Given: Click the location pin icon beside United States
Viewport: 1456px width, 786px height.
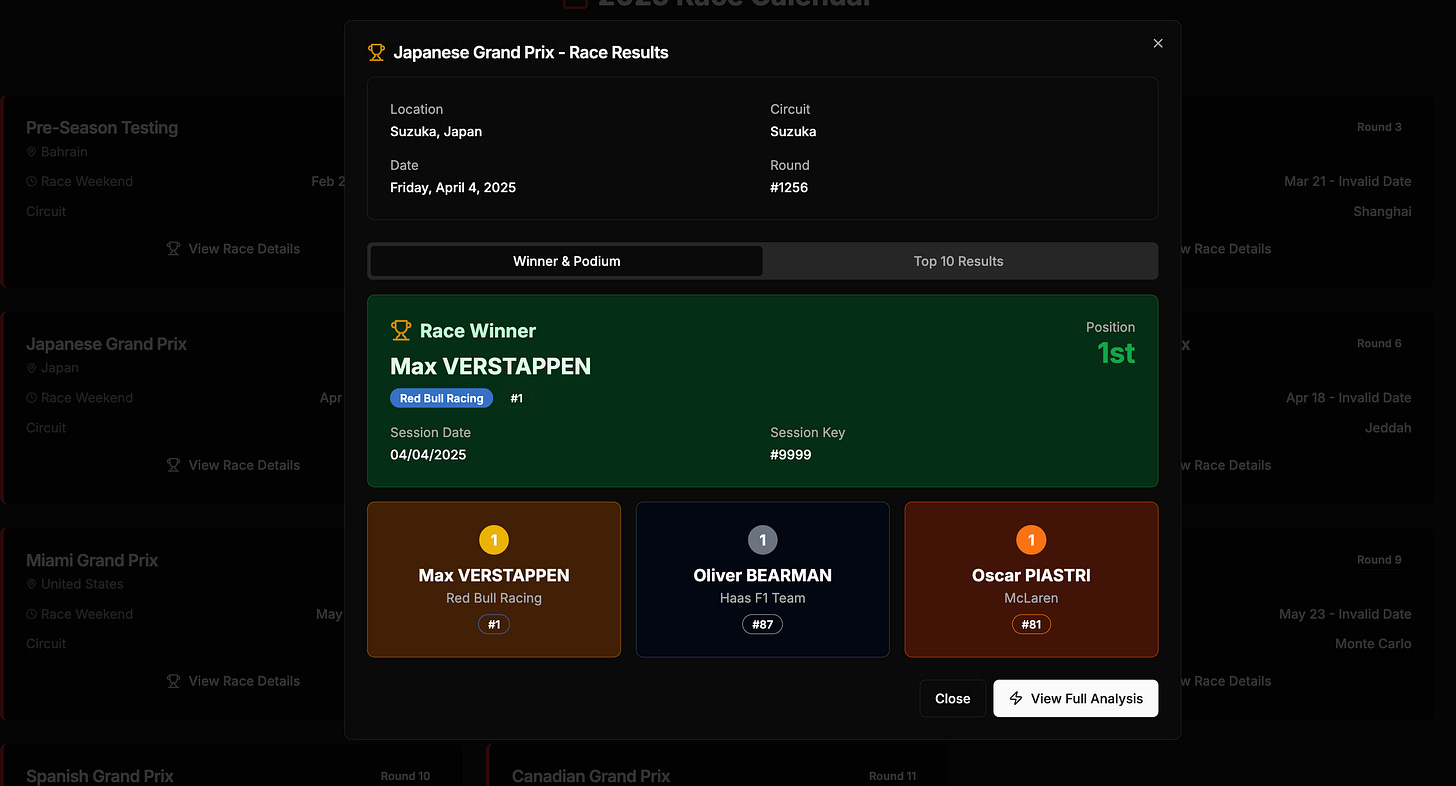Looking at the screenshot, I should [32, 584].
